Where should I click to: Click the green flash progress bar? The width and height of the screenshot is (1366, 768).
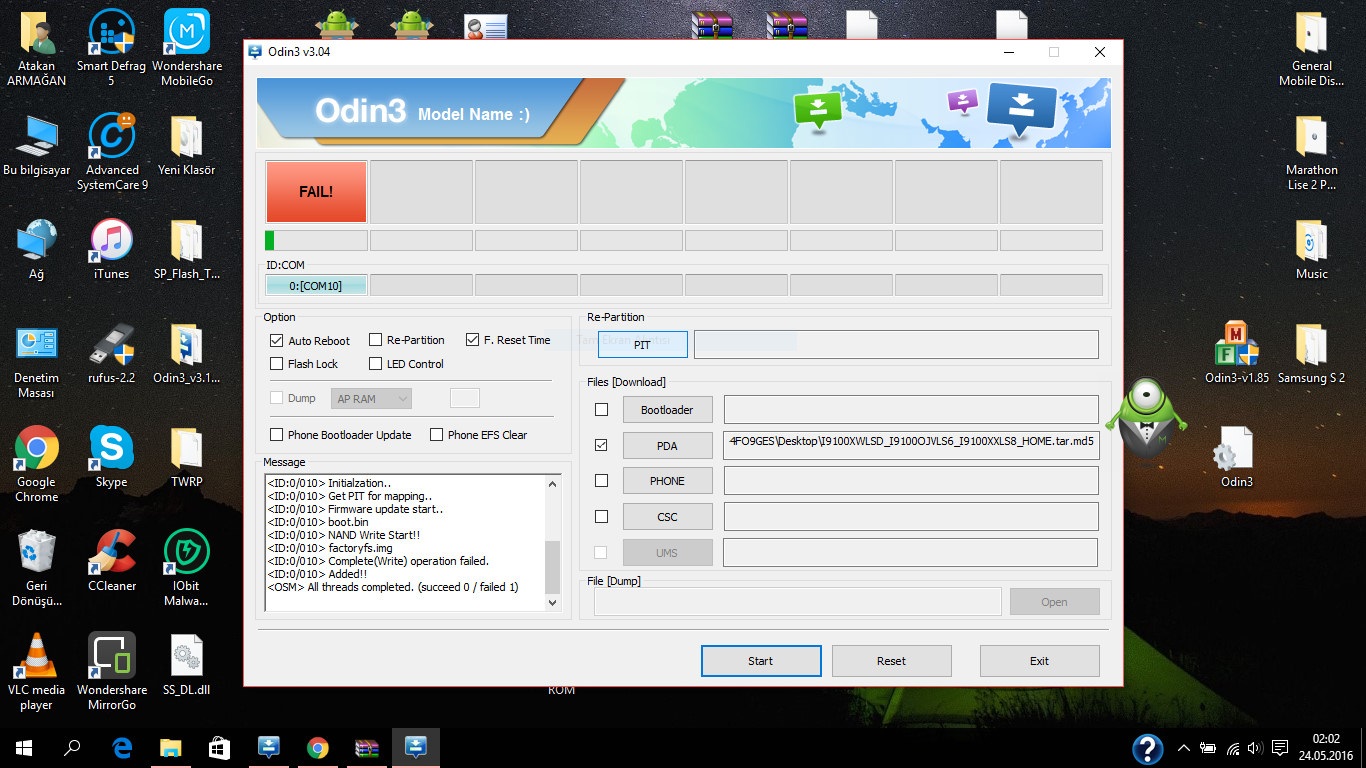tap(316, 240)
